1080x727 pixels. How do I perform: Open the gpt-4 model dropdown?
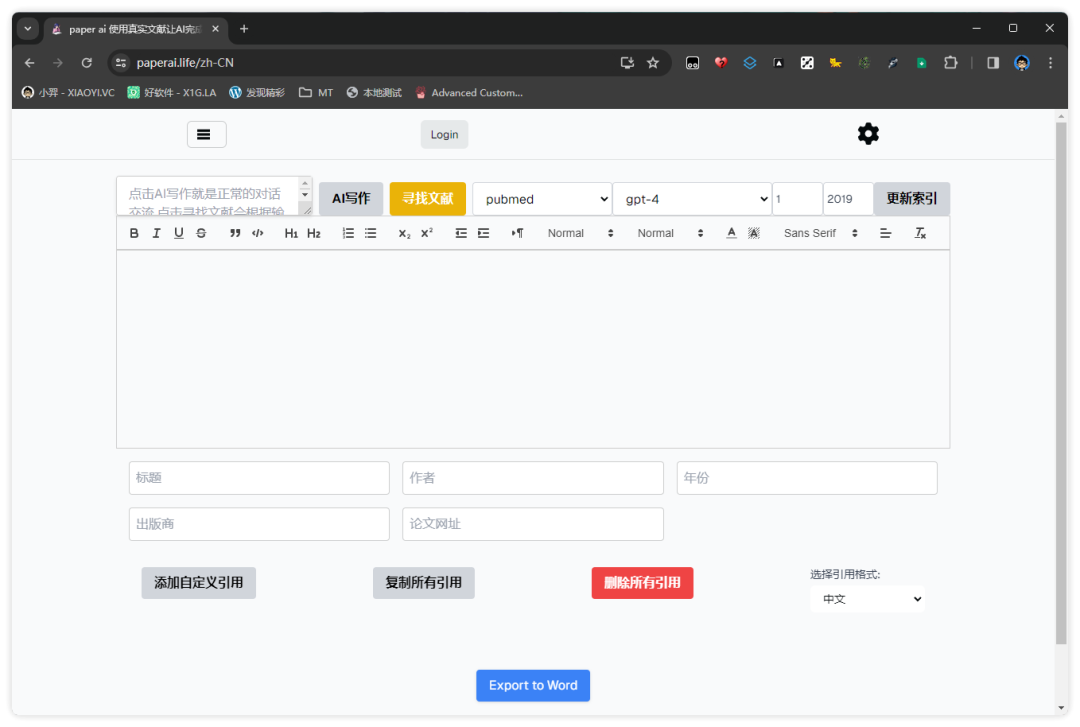pos(692,199)
